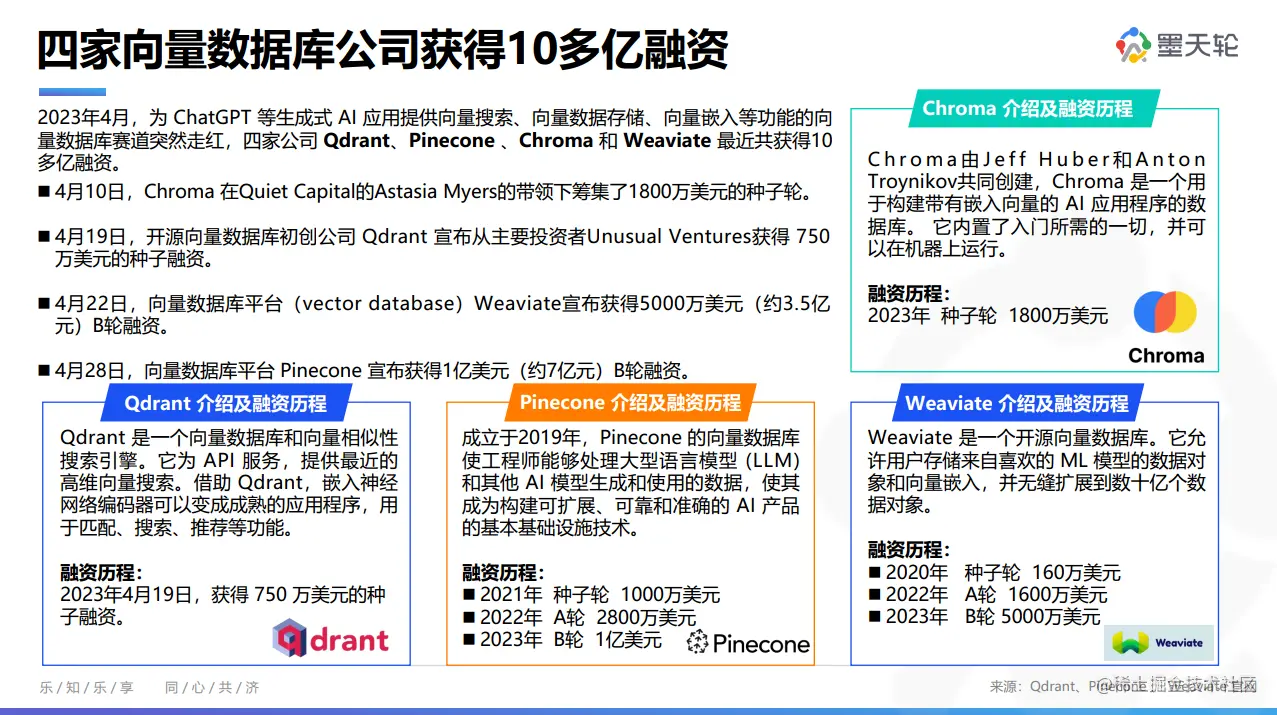Click the bullet starting 4月10日，Chroma
The image size is (1277, 715).
pyautogui.click(x=426, y=192)
